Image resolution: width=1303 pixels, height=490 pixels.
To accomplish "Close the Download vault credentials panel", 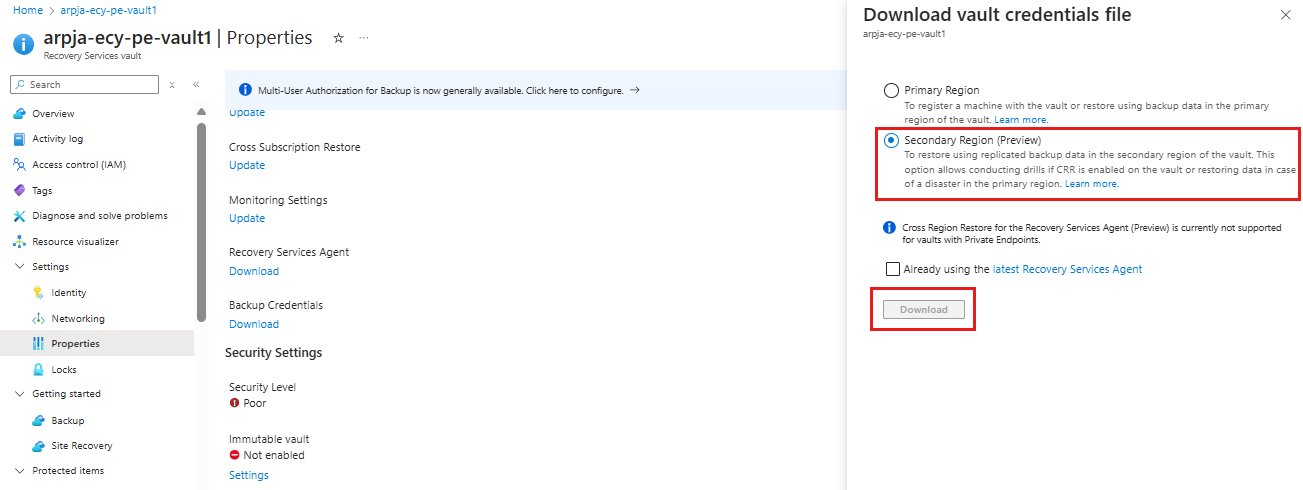I will coord(1285,15).
